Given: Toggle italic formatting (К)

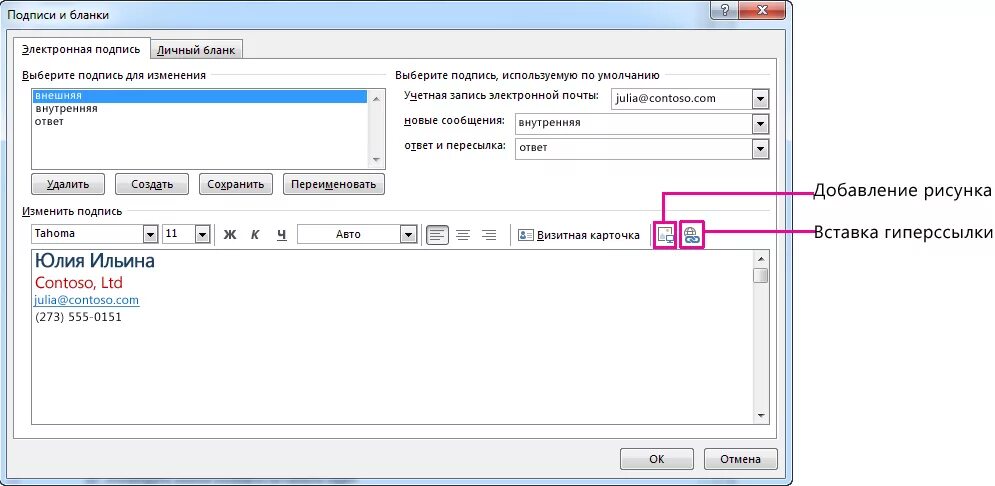Looking at the screenshot, I should click(x=255, y=235).
